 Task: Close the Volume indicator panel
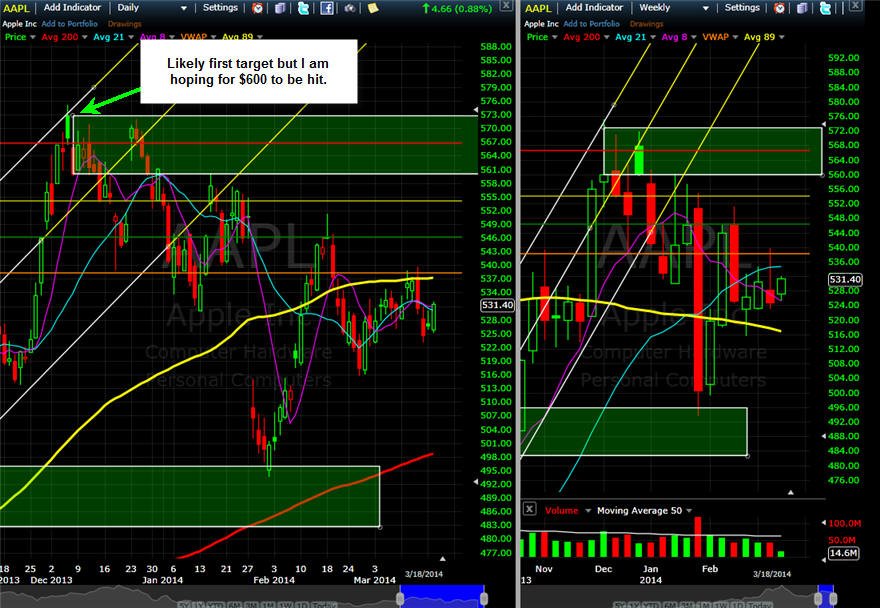(x=529, y=509)
